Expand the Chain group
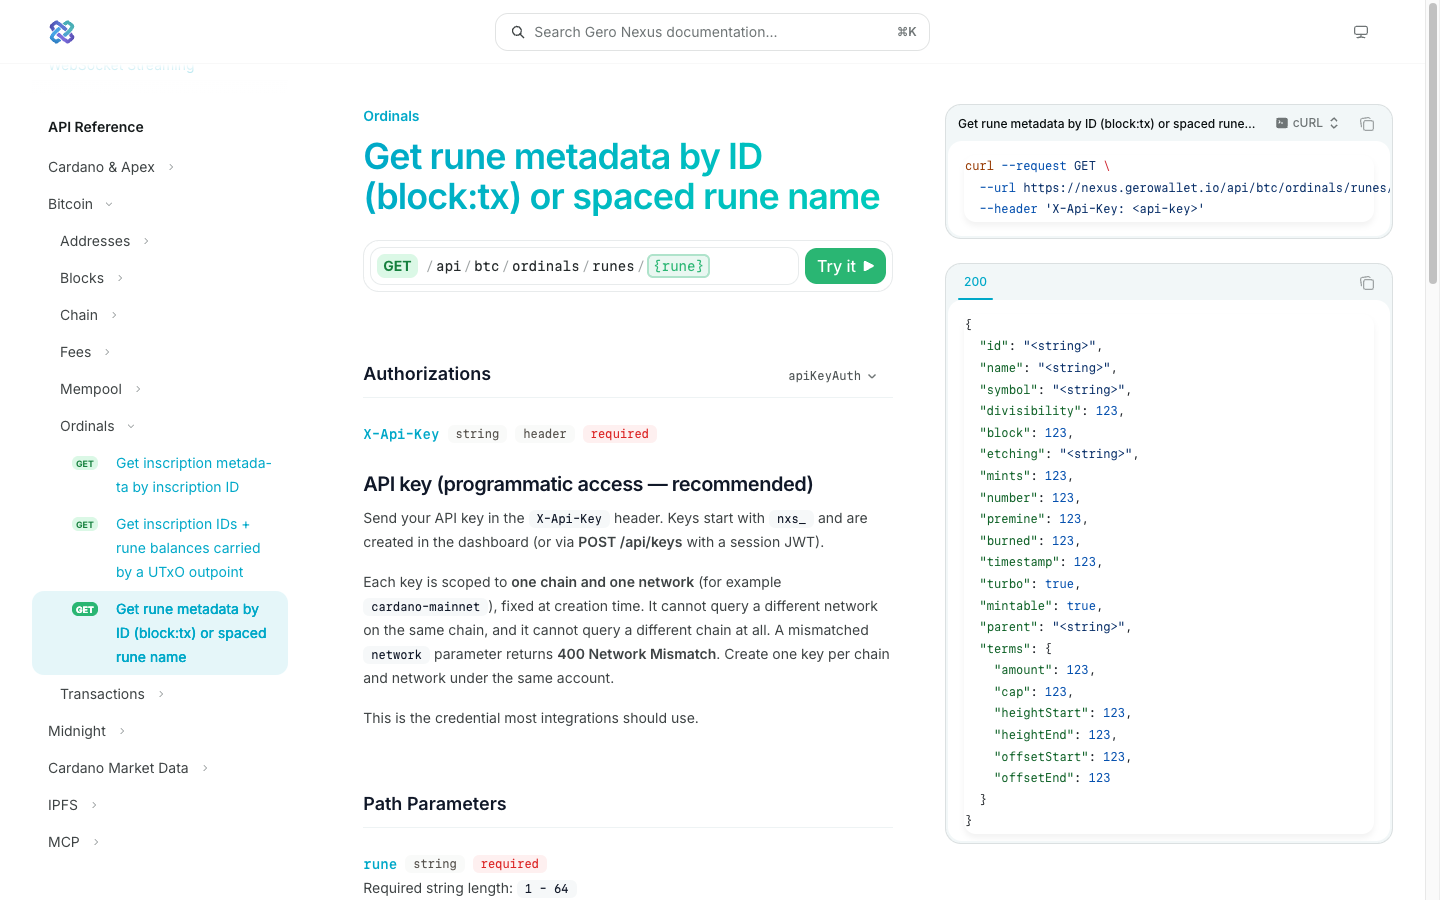The image size is (1440, 900). pyautogui.click(x=89, y=315)
